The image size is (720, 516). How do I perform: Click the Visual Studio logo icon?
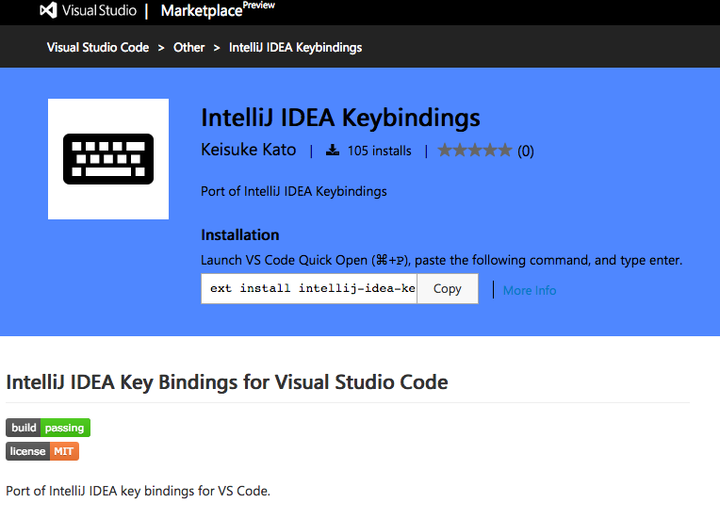[x=49, y=11]
